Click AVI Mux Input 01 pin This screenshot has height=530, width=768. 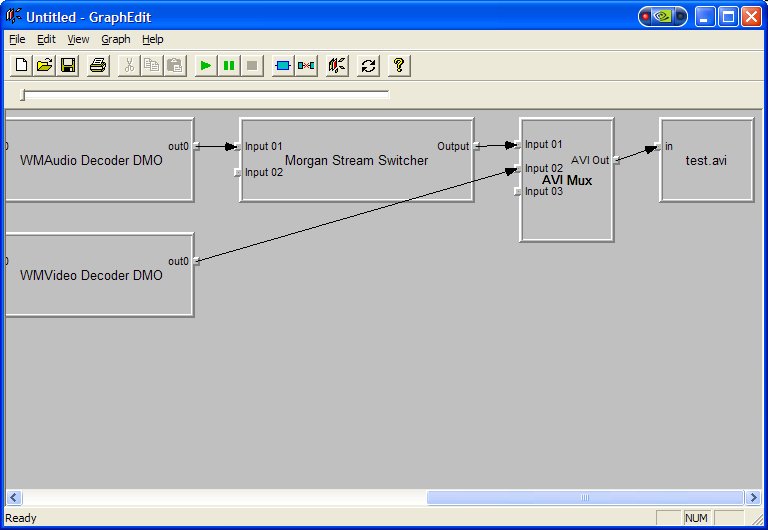click(x=518, y=145)
